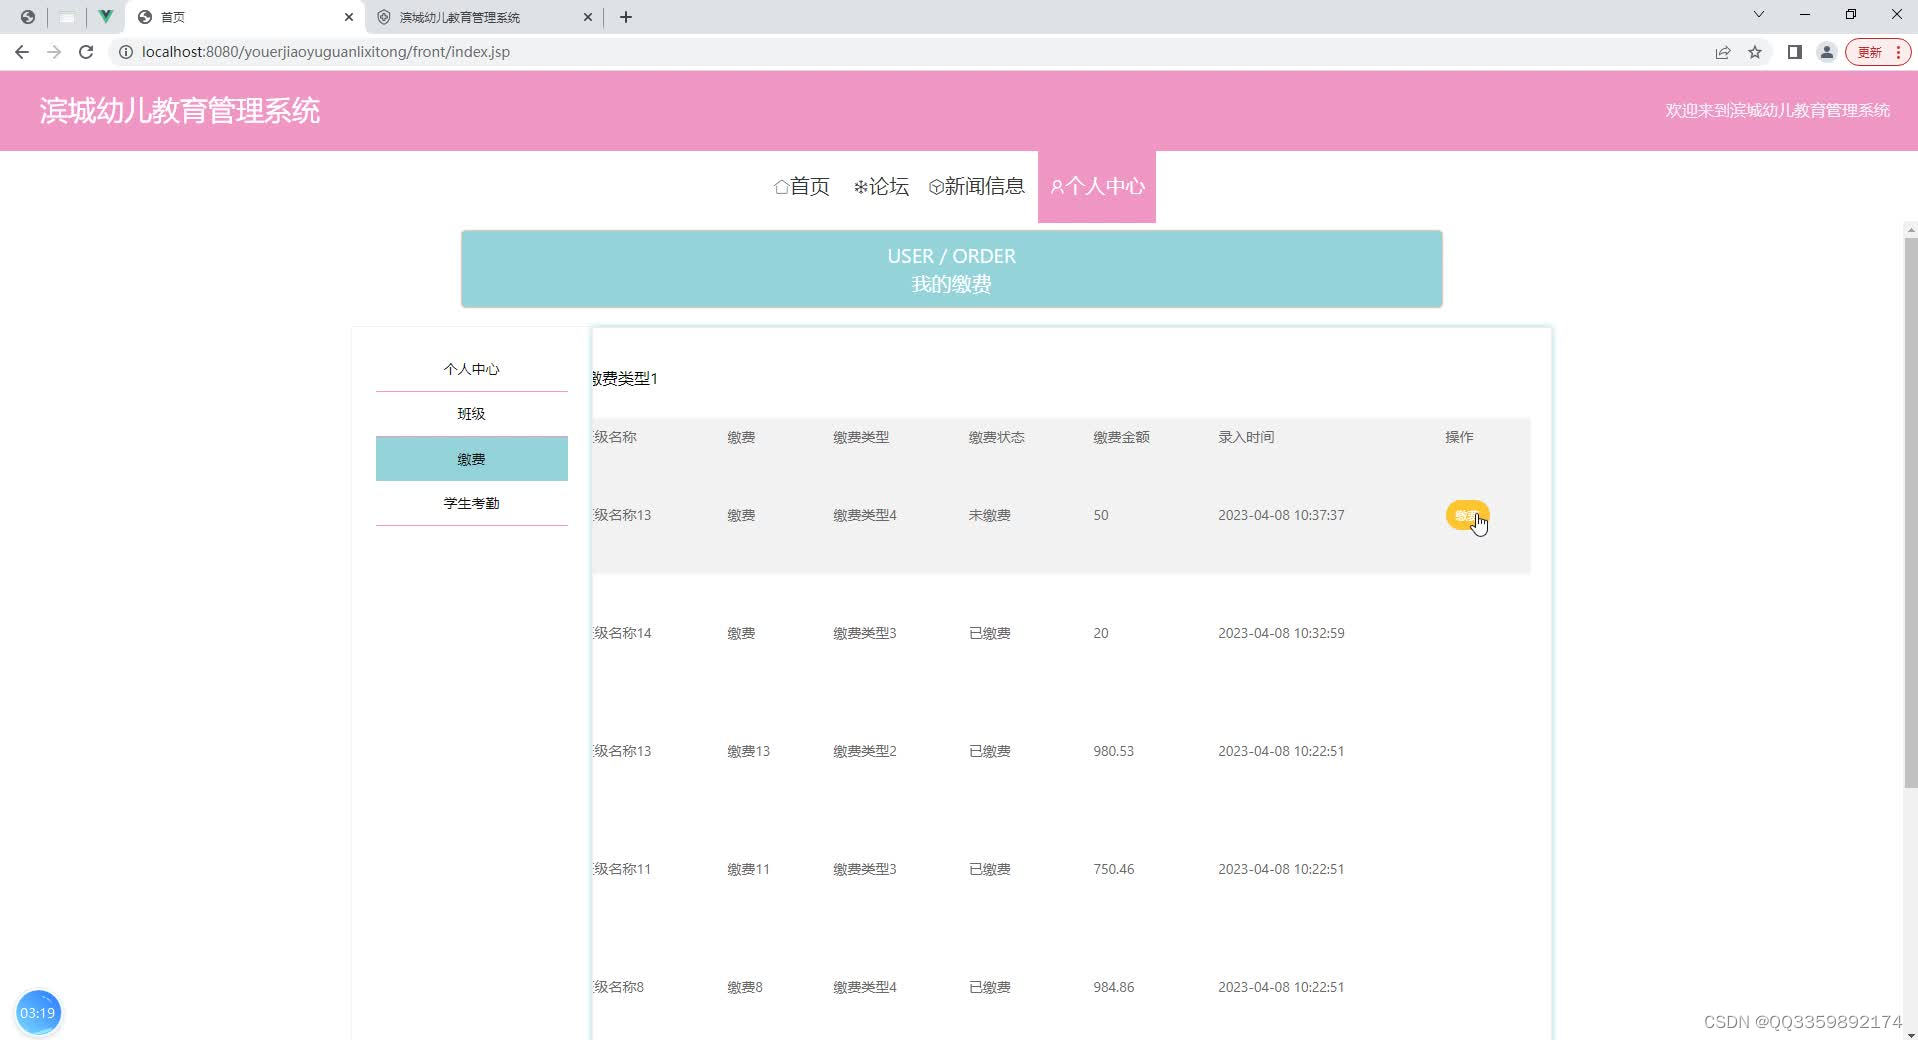Click the timestamp 2023-04-08 10:37:37

tap(1281, 515)
